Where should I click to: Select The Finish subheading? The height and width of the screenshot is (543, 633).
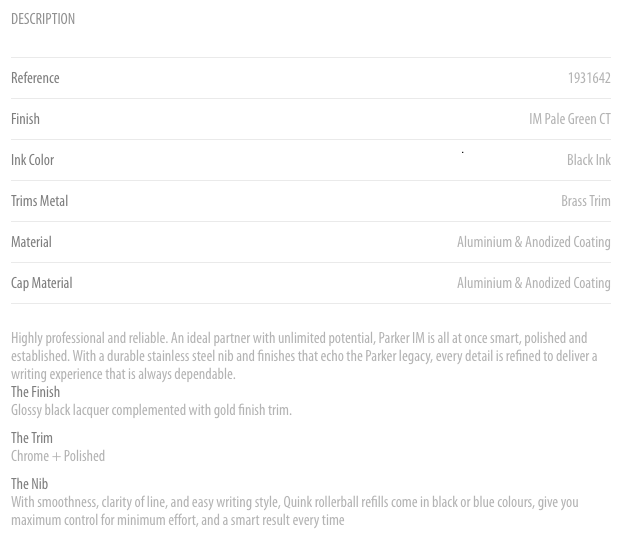(36, 392)
